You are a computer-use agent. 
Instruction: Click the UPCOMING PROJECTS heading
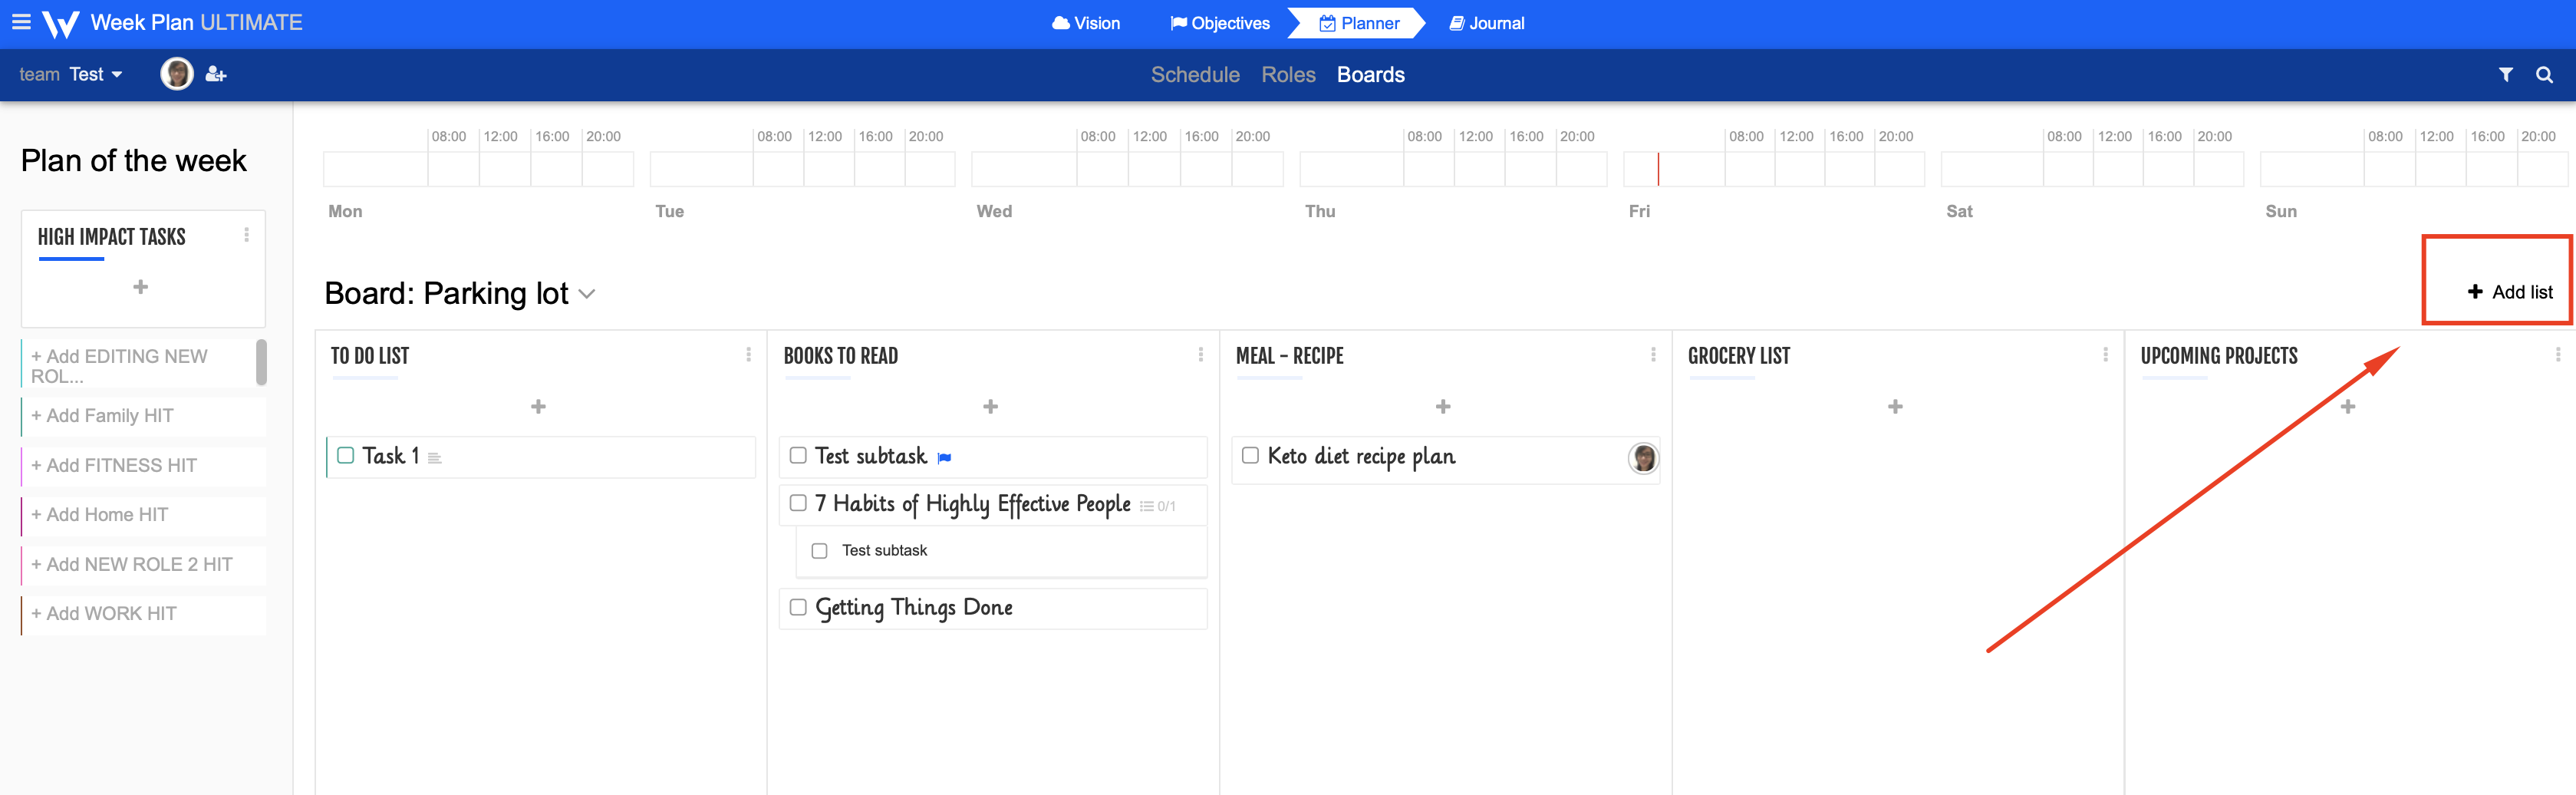click(2218, 356)
